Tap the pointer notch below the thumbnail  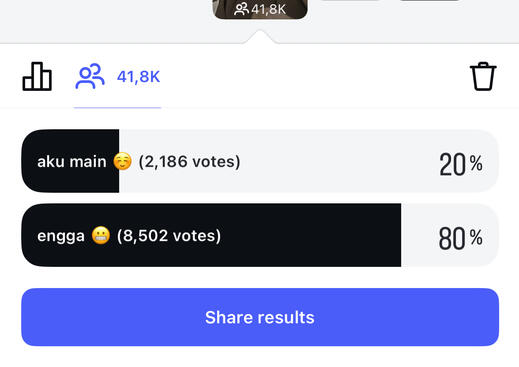pos(260,36)
